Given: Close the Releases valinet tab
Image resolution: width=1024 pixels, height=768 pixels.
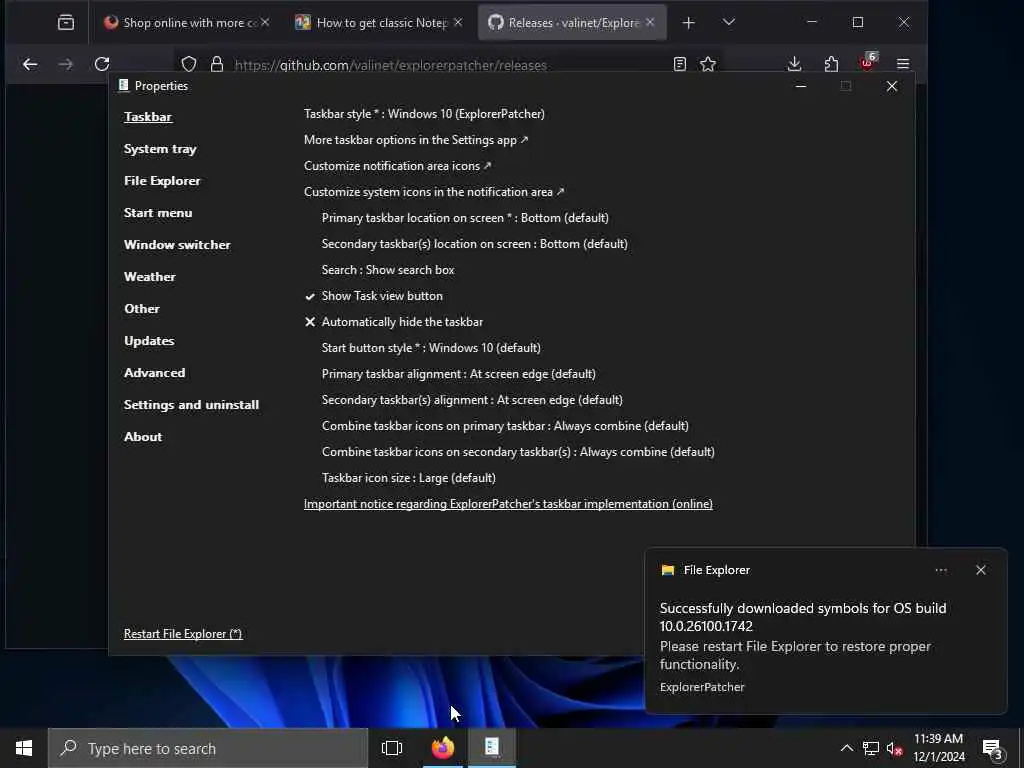Looking at the screenshot, I should (x=650, y=23).
